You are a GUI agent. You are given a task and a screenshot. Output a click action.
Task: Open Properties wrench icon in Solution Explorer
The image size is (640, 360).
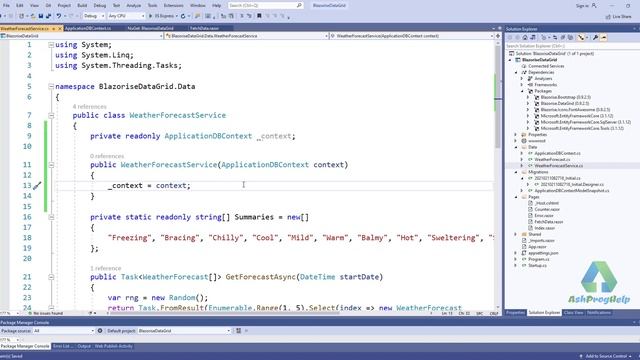(x=596, y=38)
